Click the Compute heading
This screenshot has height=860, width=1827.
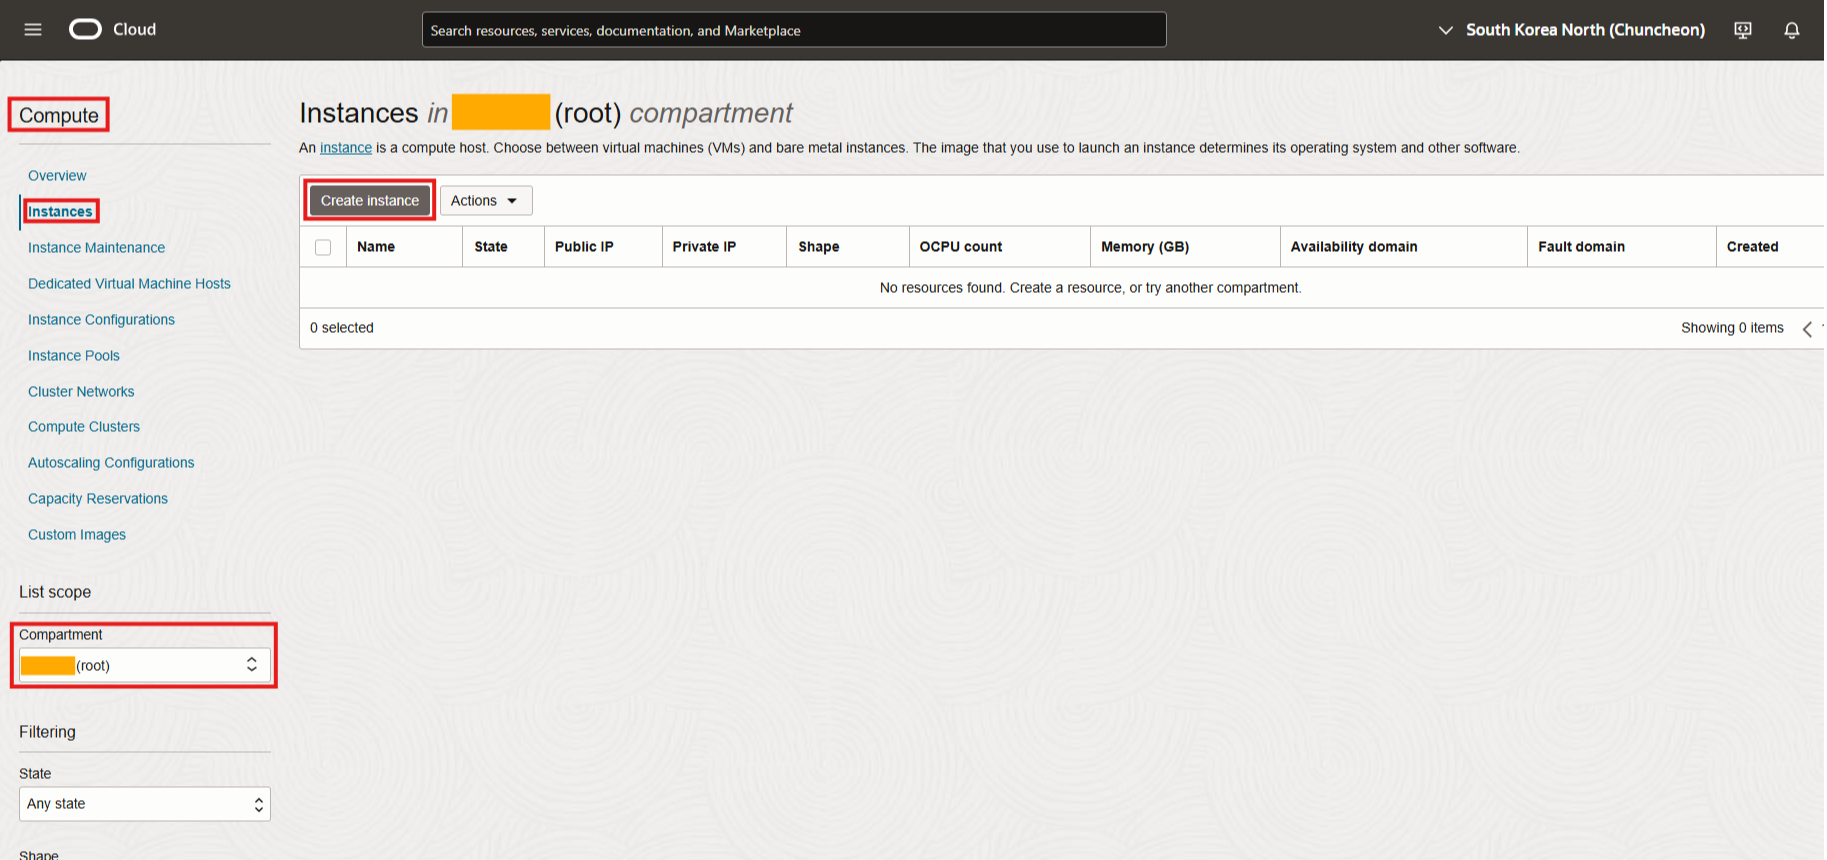tap(59, 116)
